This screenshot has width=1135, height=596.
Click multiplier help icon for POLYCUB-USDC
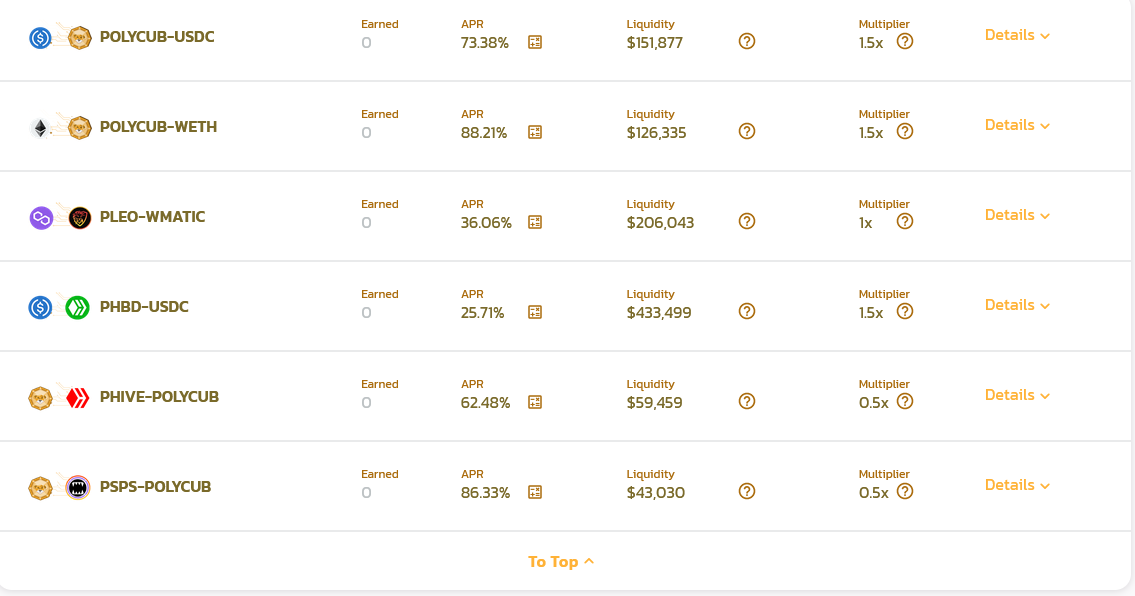(905, 41)
